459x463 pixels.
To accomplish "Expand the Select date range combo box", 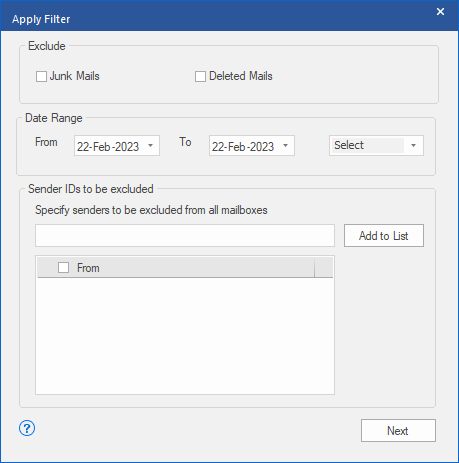I will coord(376,145).
